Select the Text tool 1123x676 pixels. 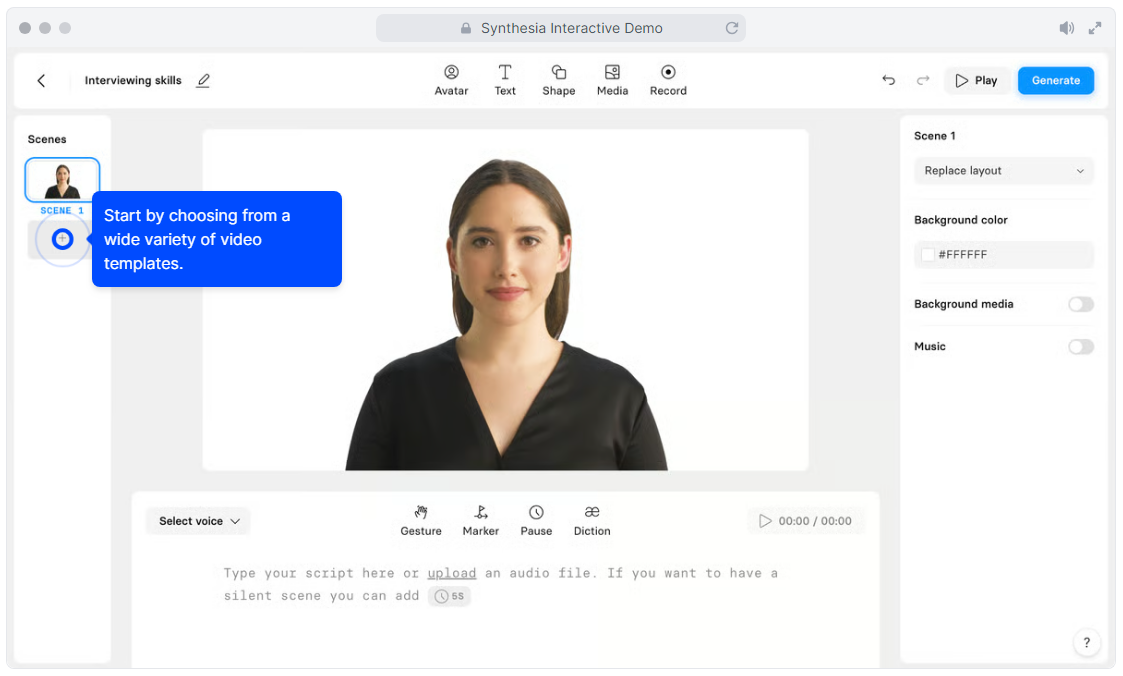505,80
